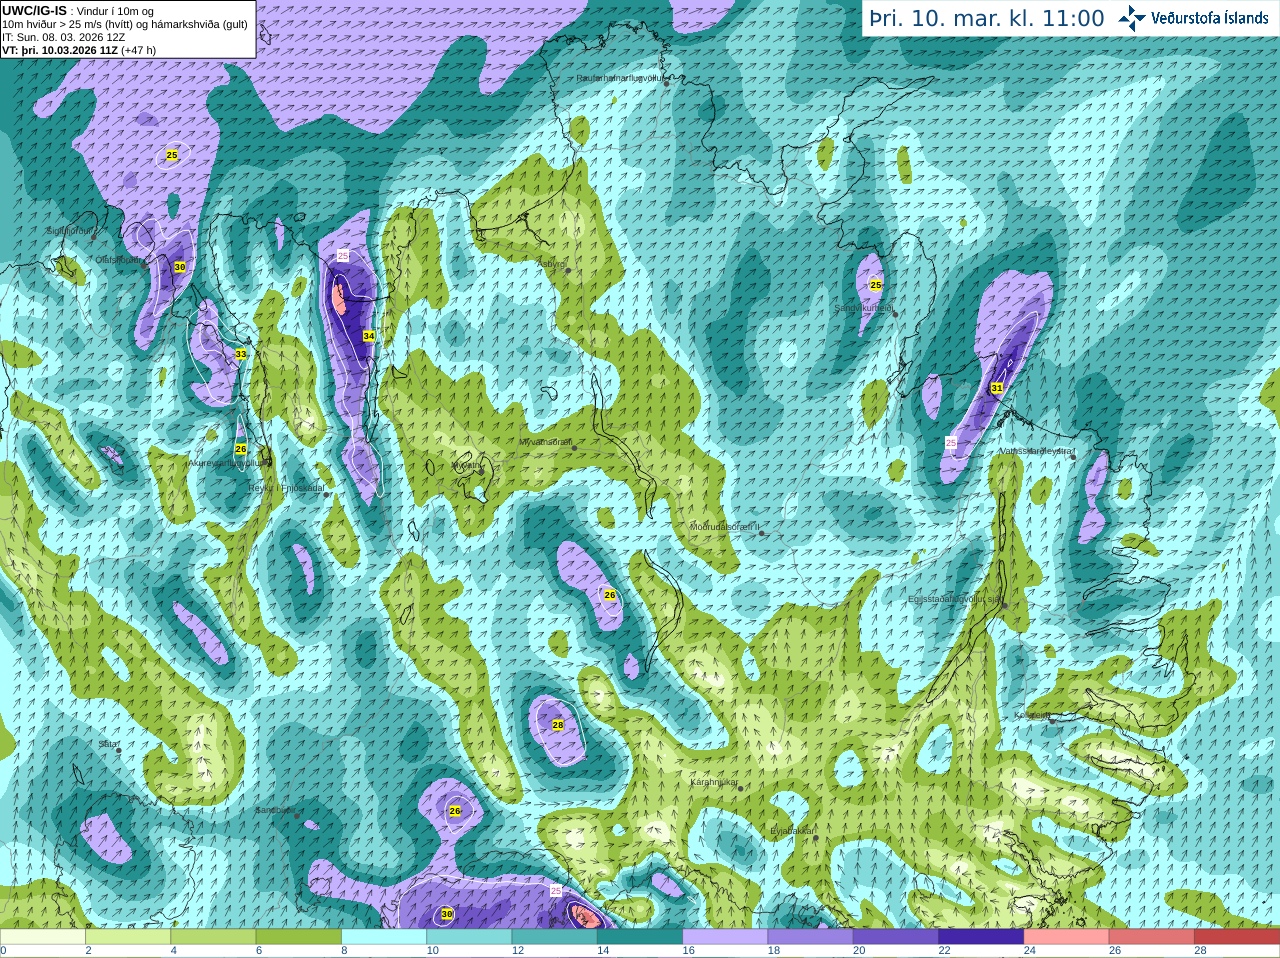Pick the 14–16 m/s dark teal legend swatch
The width and height of the screenshot is (1280, 958).
(x=640, y=937)
